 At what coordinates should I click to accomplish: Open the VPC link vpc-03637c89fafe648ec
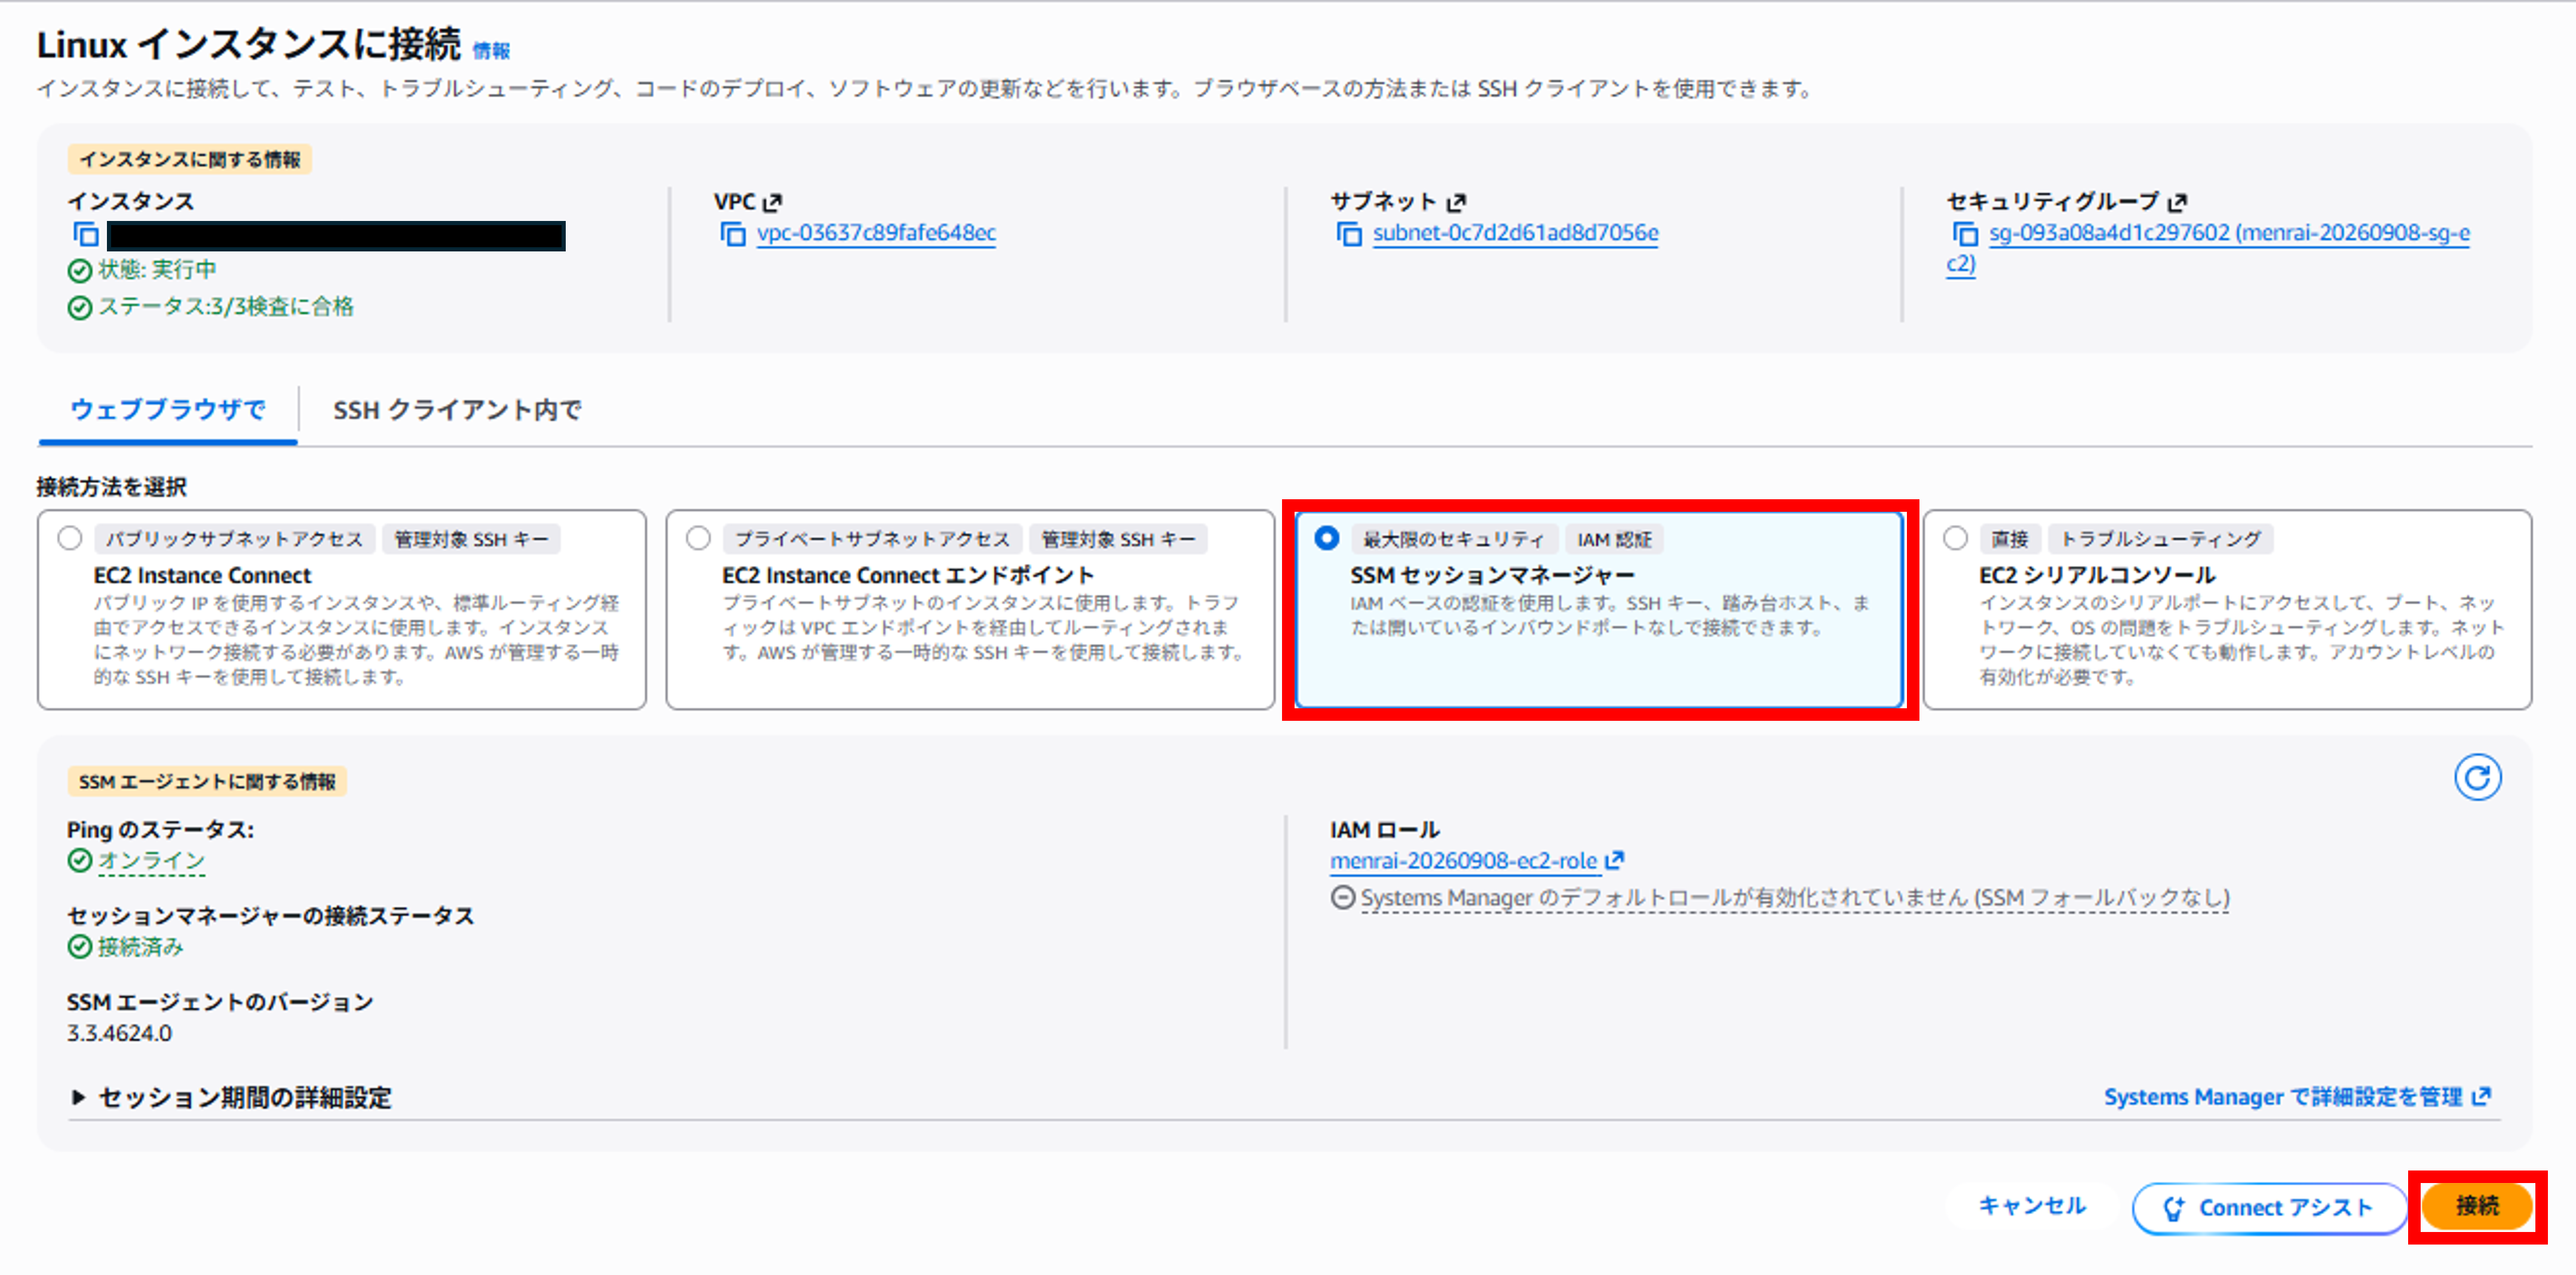876,233
